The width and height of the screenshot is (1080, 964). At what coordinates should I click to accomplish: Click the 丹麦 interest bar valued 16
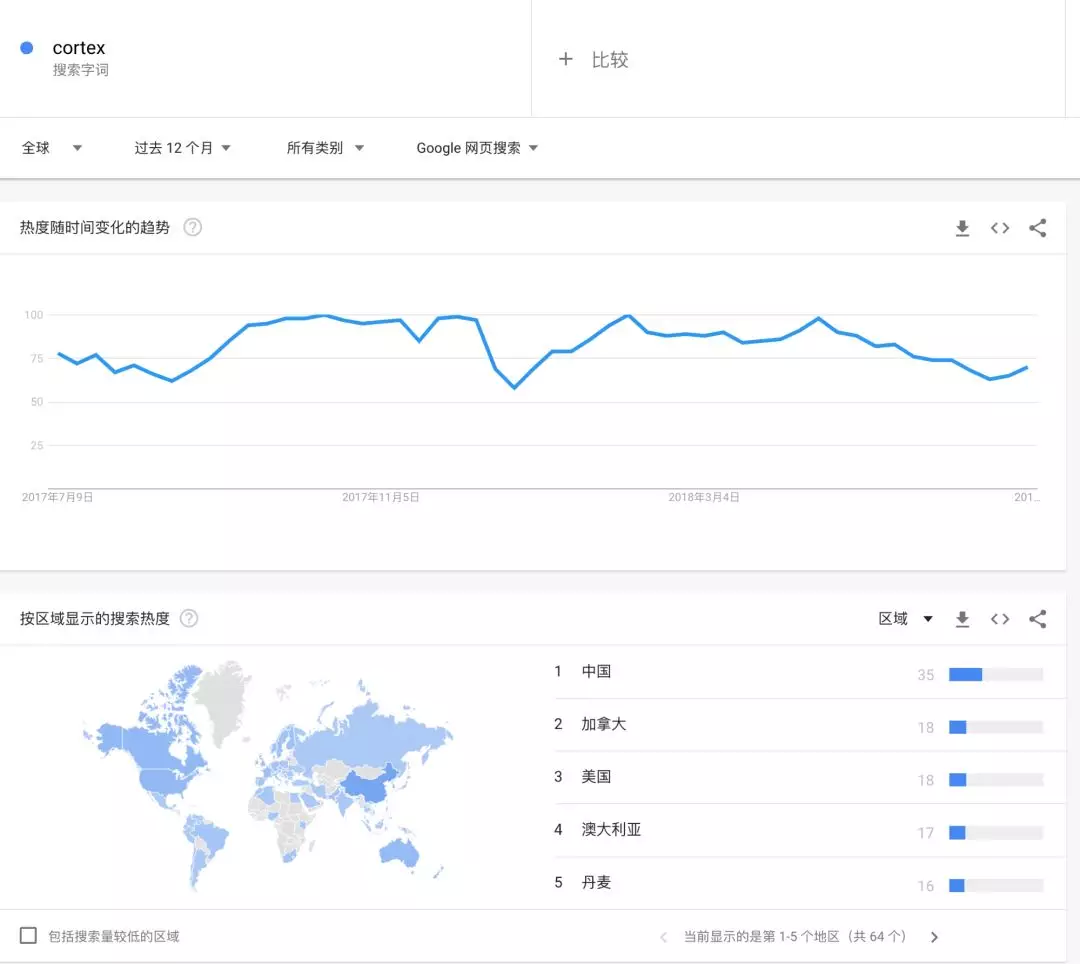pos(996,886)
